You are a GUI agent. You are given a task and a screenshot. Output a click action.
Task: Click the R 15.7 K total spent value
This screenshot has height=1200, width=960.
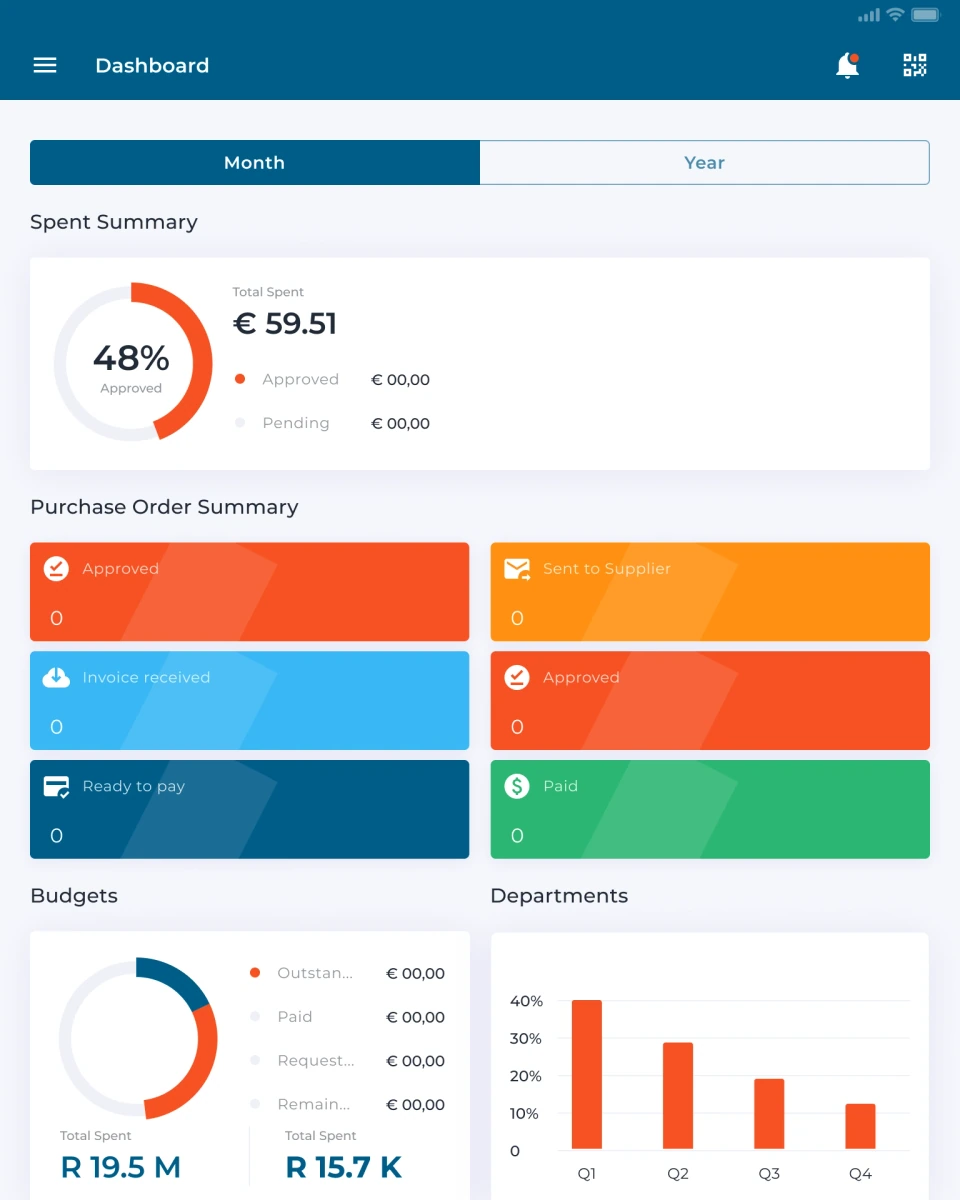point(344,1167)
